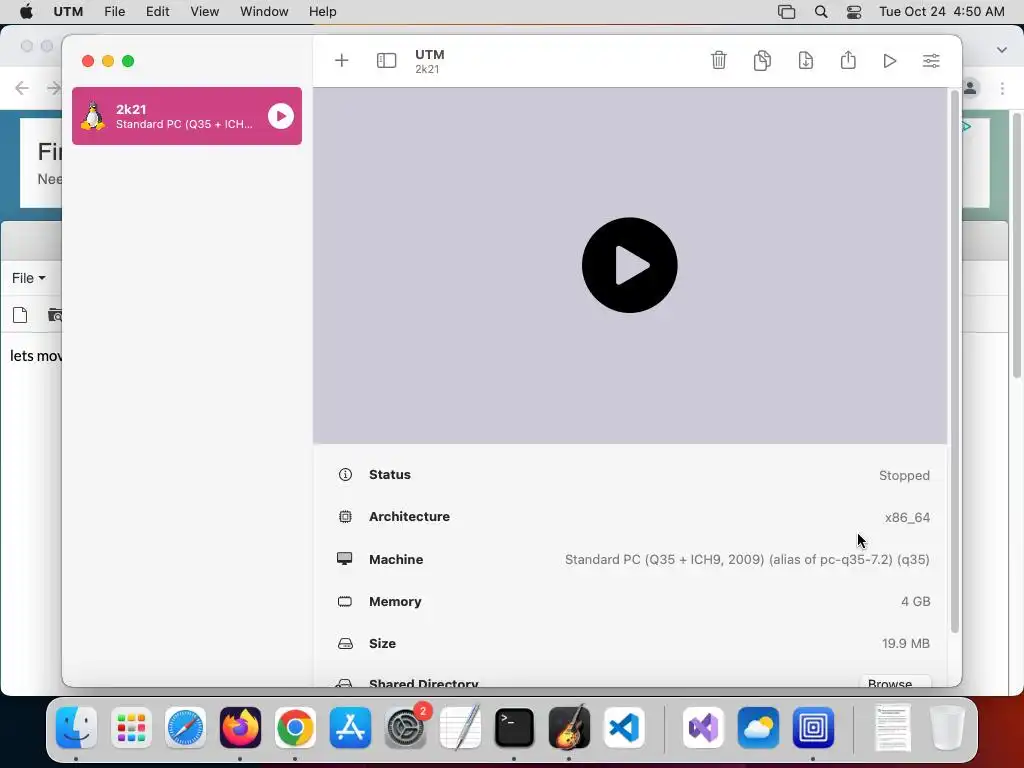
Task: Click the tab list chevron in the browser window
Action: [1002, 50]
